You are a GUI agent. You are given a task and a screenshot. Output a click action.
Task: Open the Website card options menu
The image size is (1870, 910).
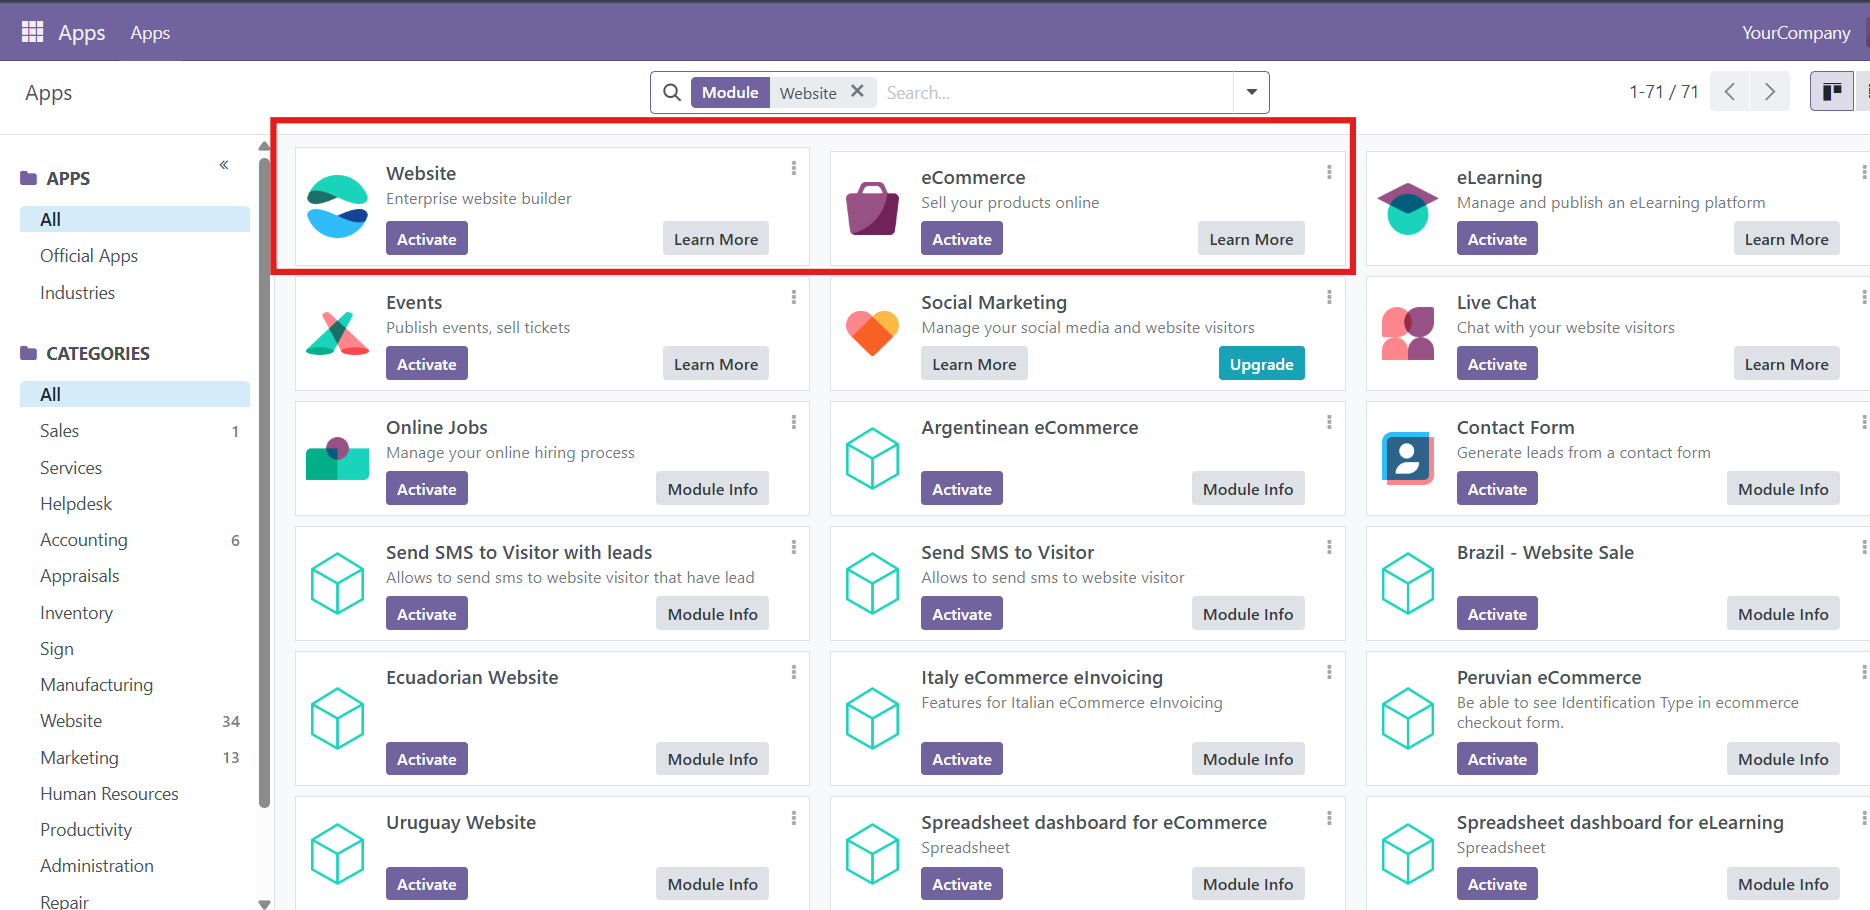794,168
